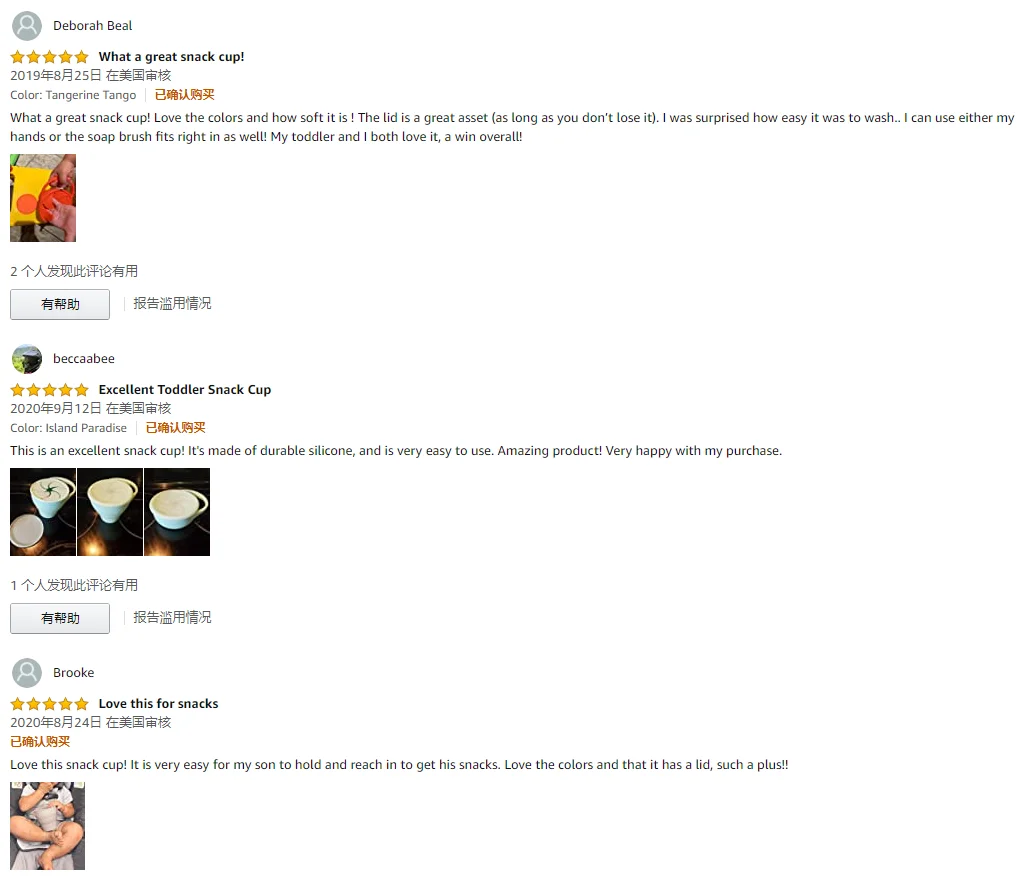Open Brooke's photo of child holding cup
1027x886 pixels.
pos(47,826)
